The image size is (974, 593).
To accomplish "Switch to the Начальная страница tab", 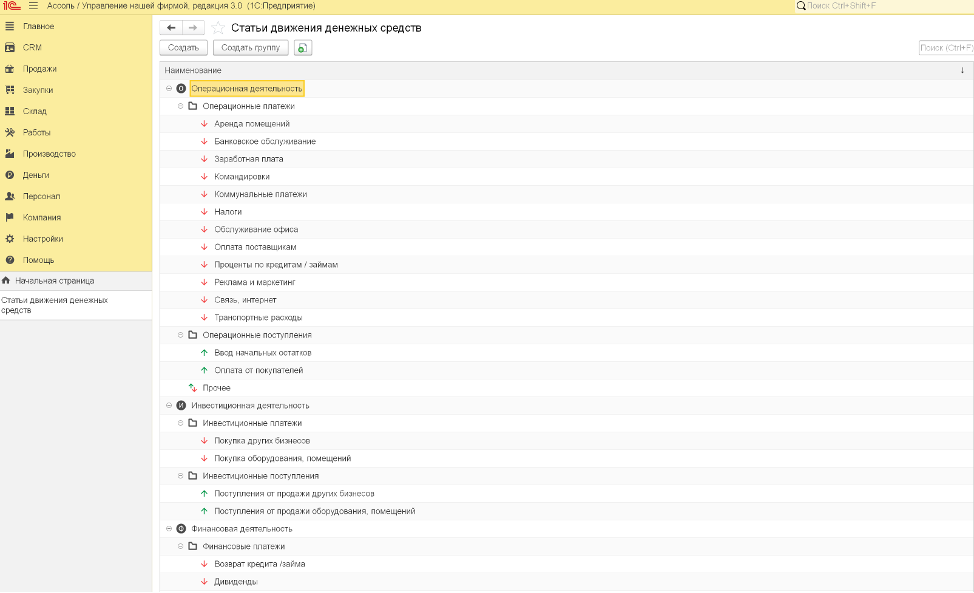I will coord(54,281).
